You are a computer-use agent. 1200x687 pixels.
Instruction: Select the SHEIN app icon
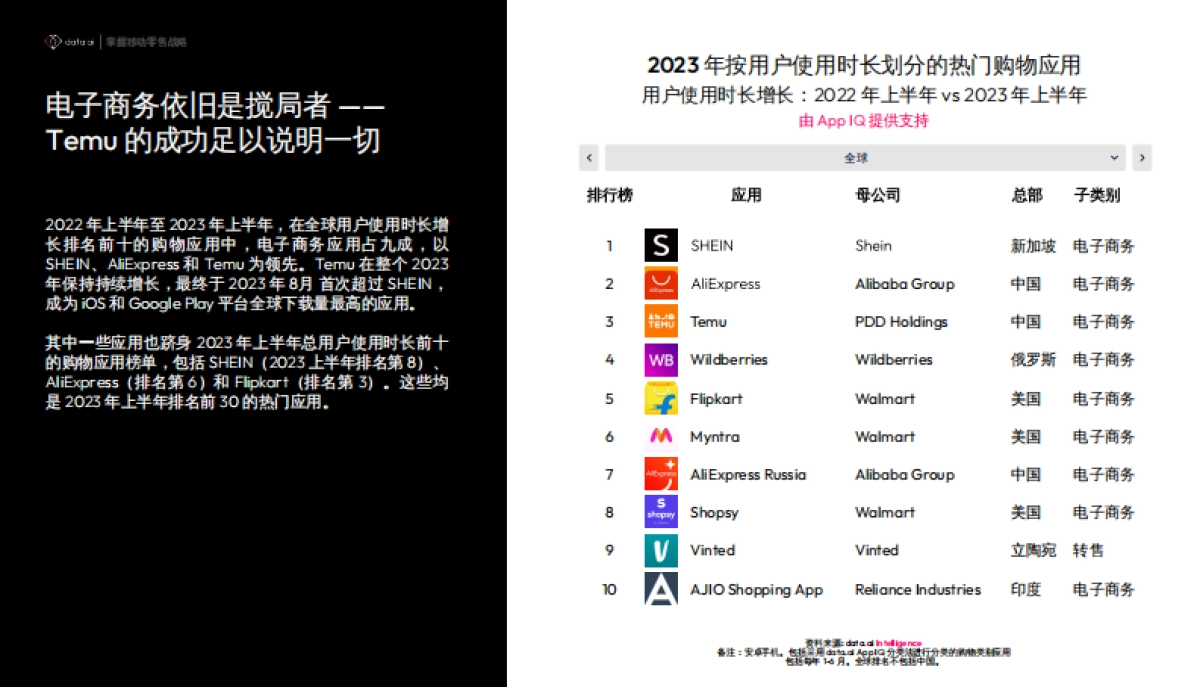(x=660, y=245)
